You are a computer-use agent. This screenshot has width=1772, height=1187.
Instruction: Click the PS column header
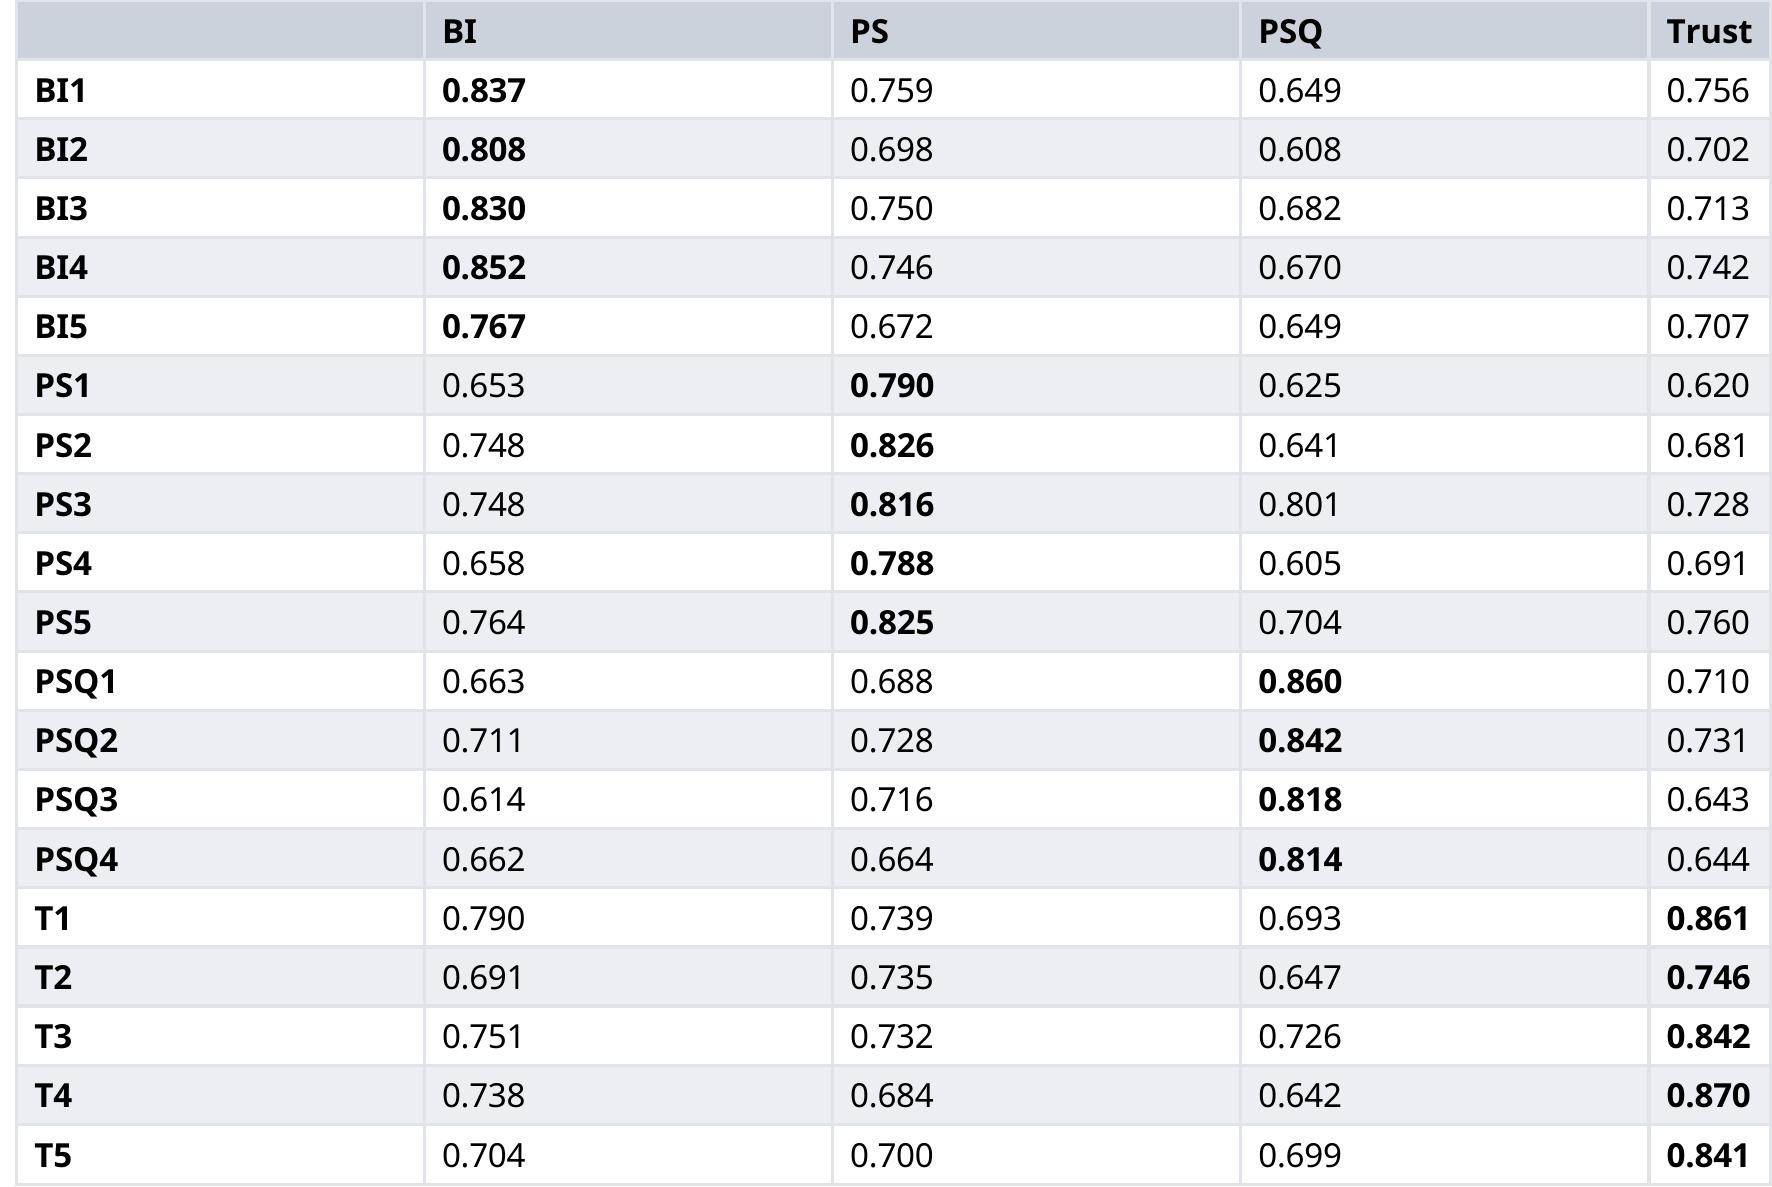coord(869,32)
